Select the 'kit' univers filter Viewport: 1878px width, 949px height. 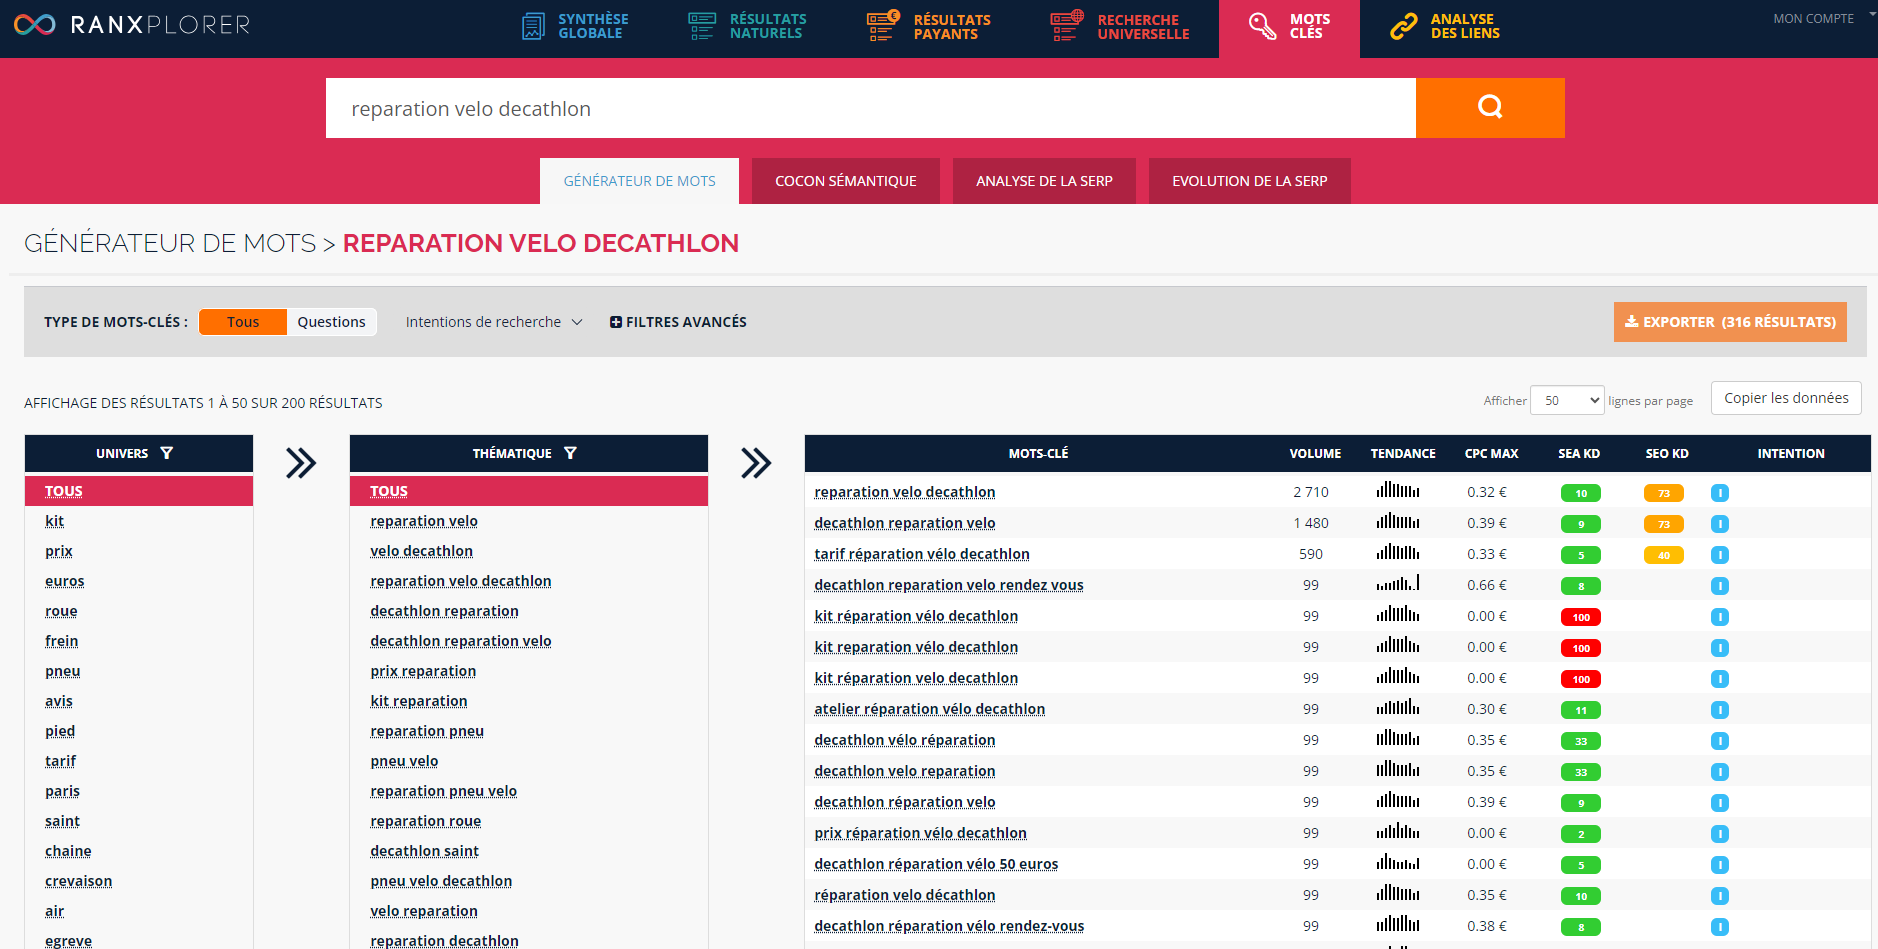(x=55, y=521)
